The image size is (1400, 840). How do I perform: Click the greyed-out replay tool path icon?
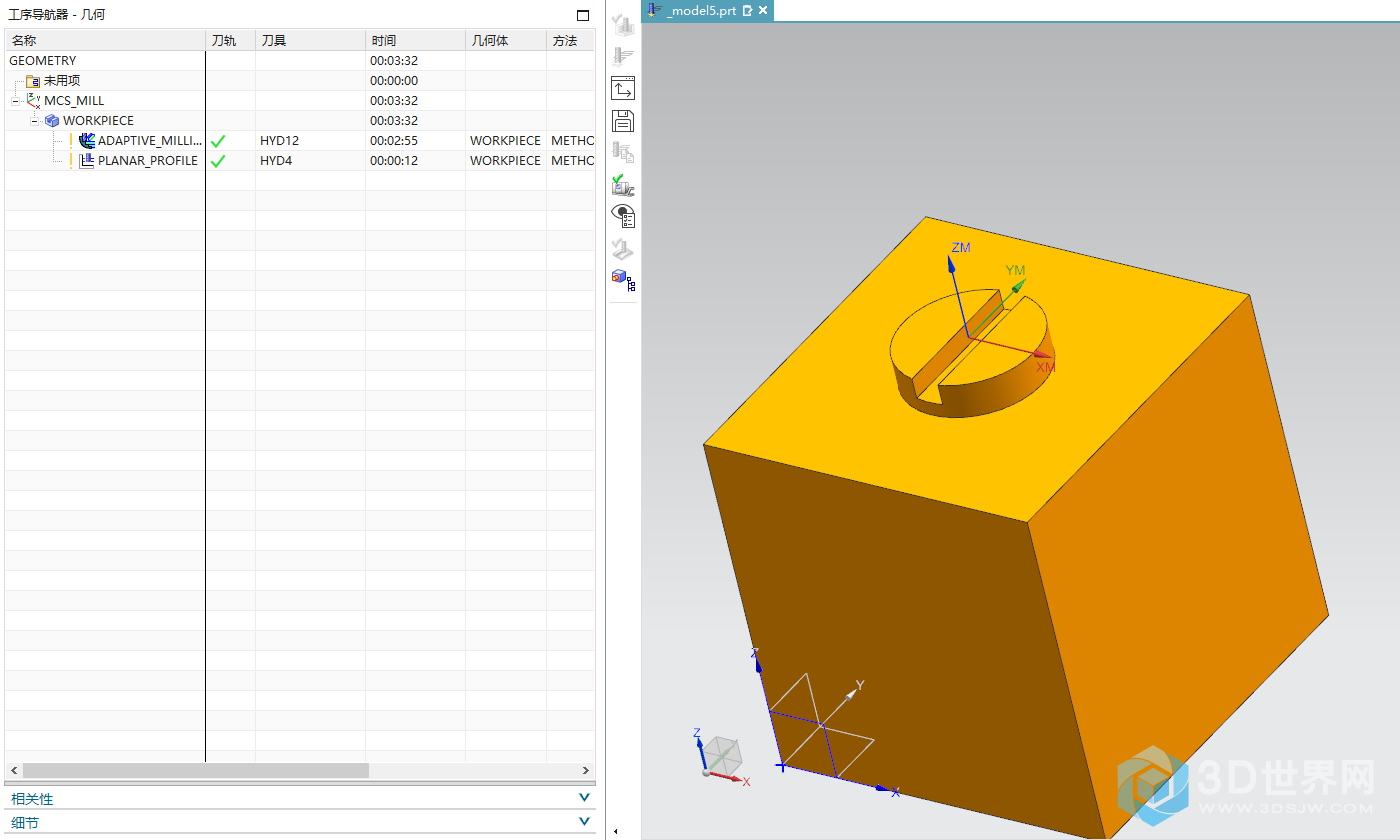(x=623, y=57)
